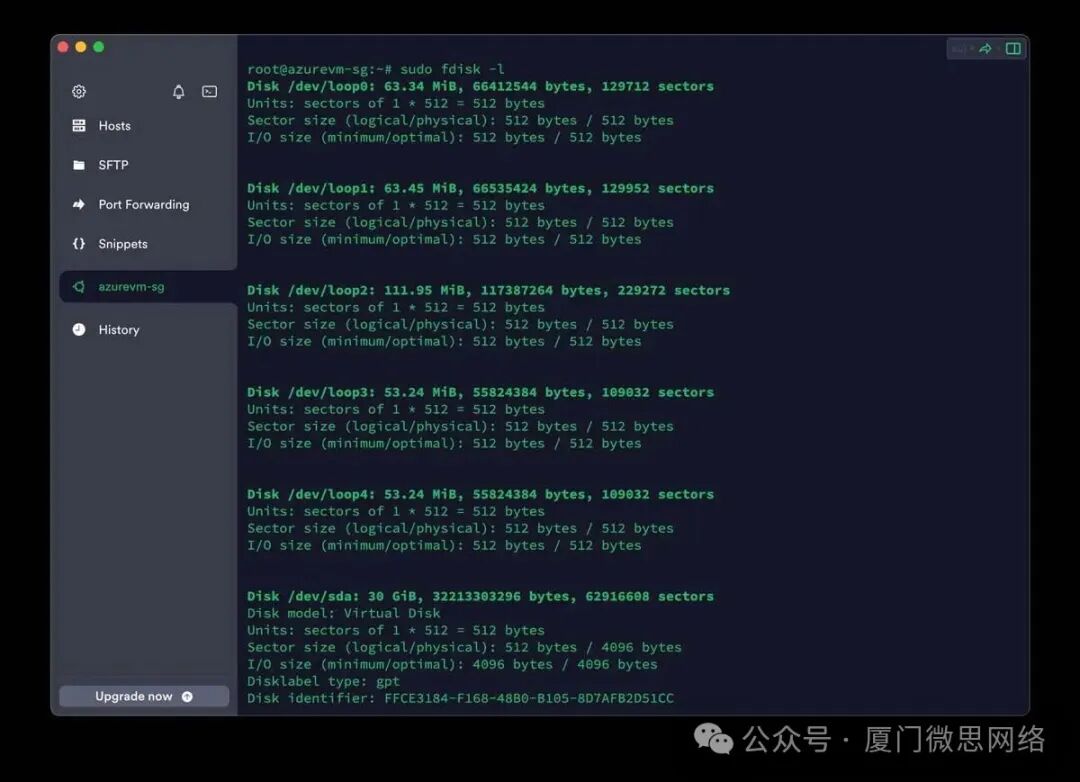
Task: Toggle the split view panel icon
Action: click(1013, 49)
